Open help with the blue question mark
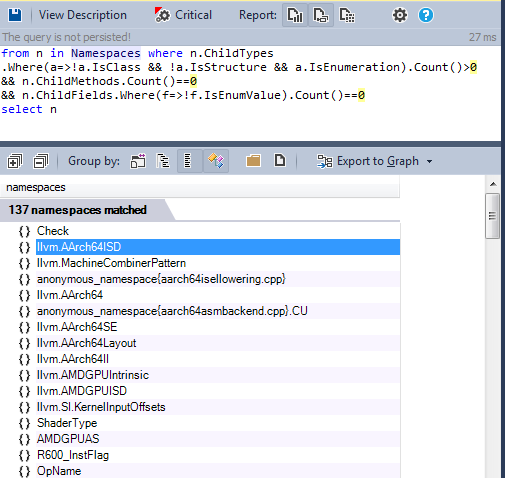Image resolution: width=505 pixels, height=478 pixels. (x=426, y=15)
